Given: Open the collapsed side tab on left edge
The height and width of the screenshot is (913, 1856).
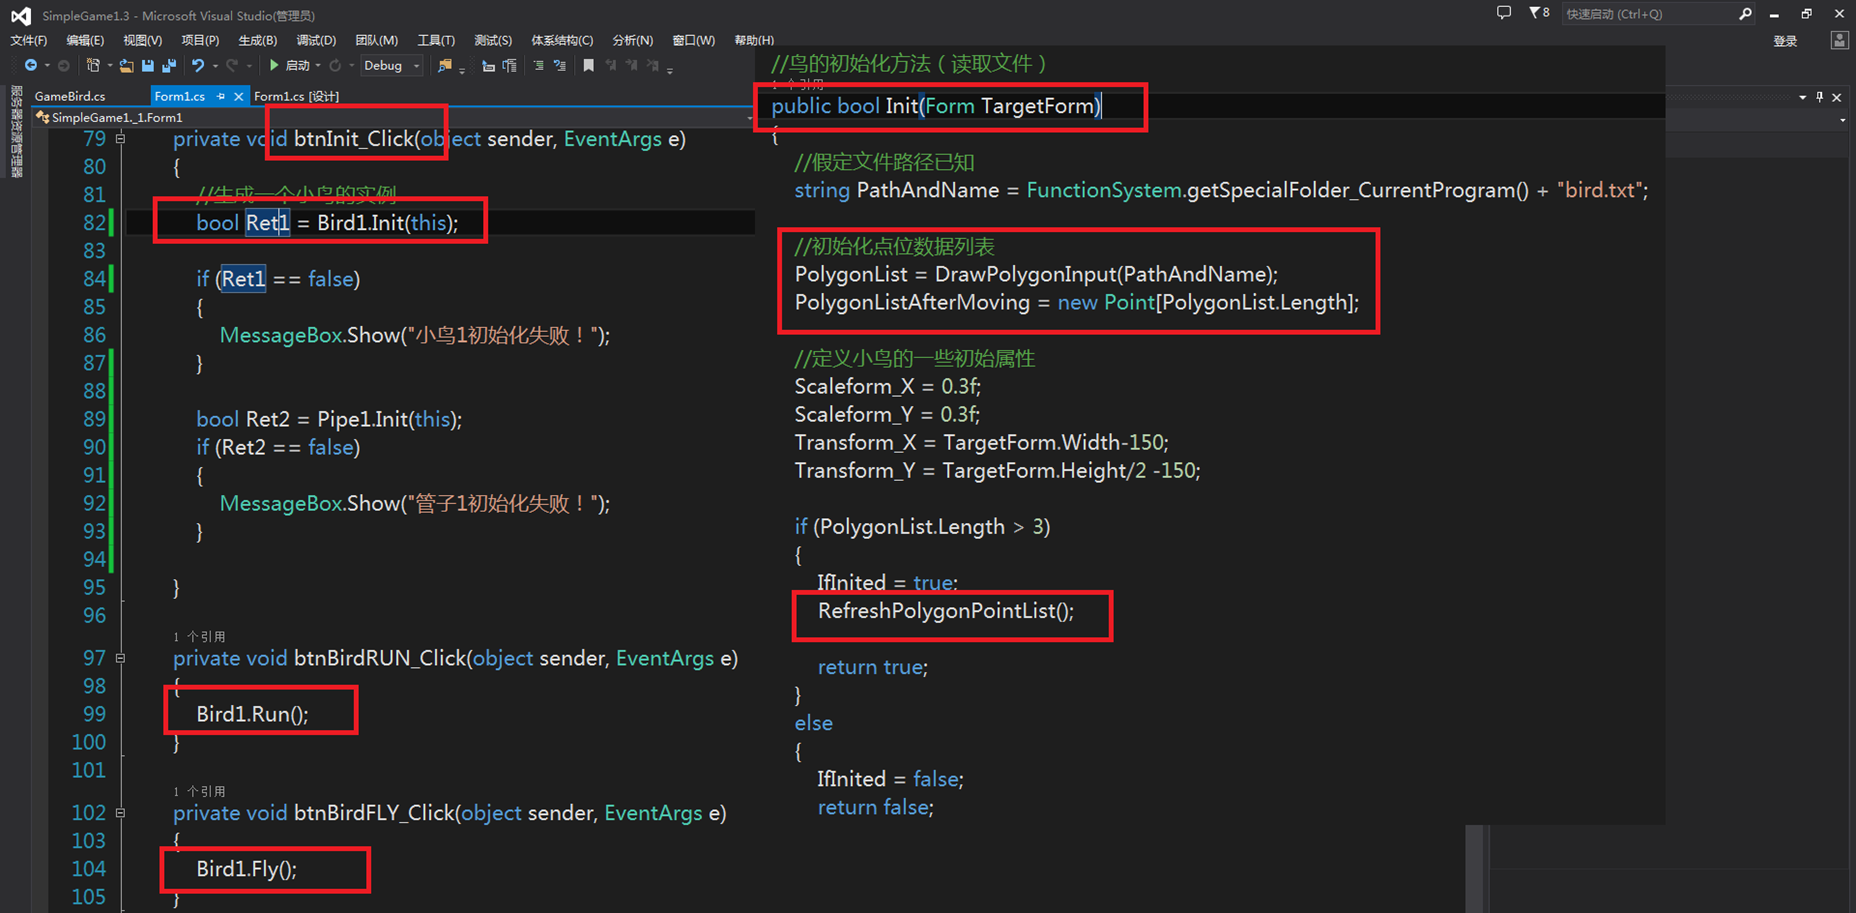Looking at the screenshot, I should tap(16, 132).
